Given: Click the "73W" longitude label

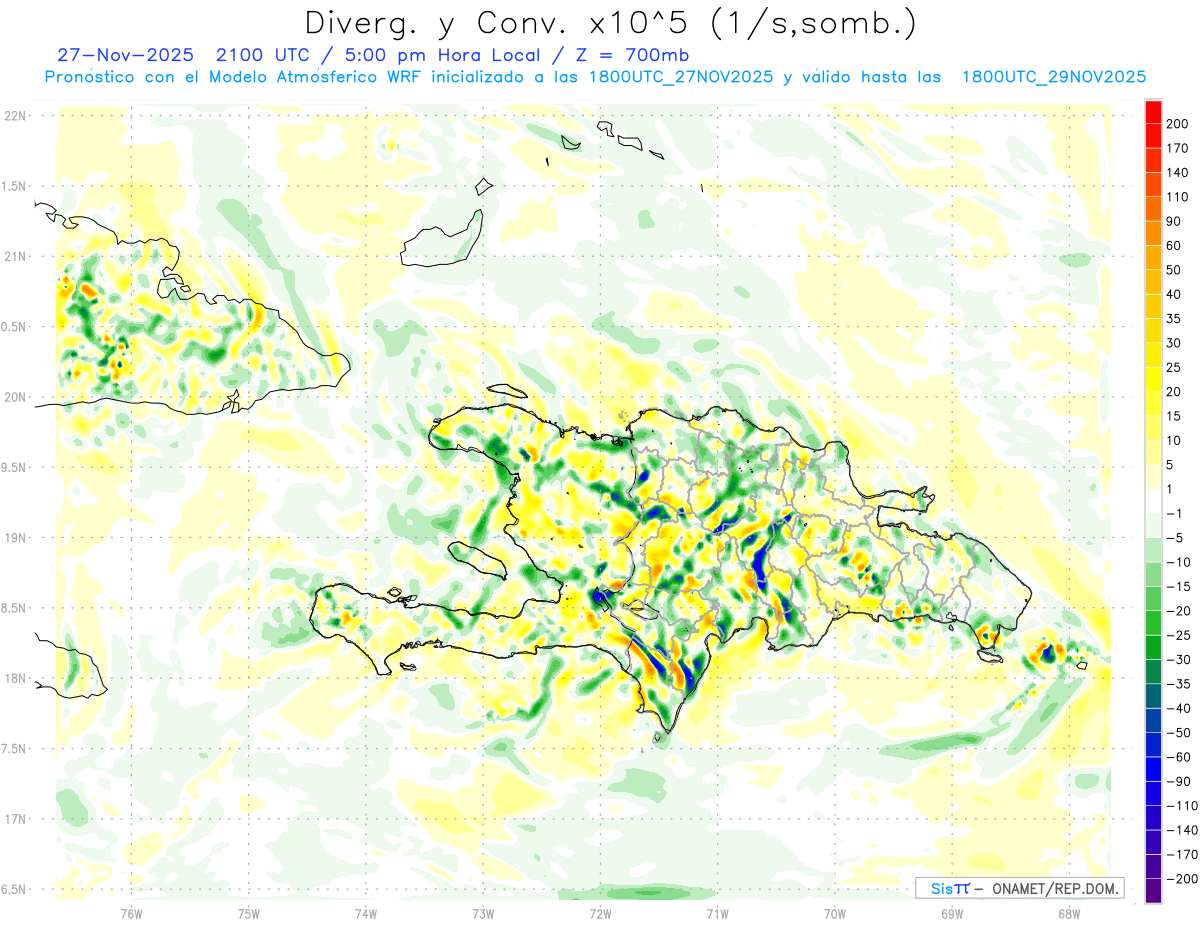Looking at the screenshot, I should click(x=483, y=914).
